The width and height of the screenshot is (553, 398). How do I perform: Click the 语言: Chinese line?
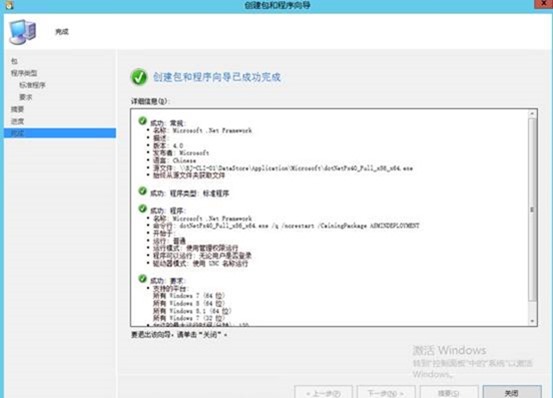(x=175, y=160)
